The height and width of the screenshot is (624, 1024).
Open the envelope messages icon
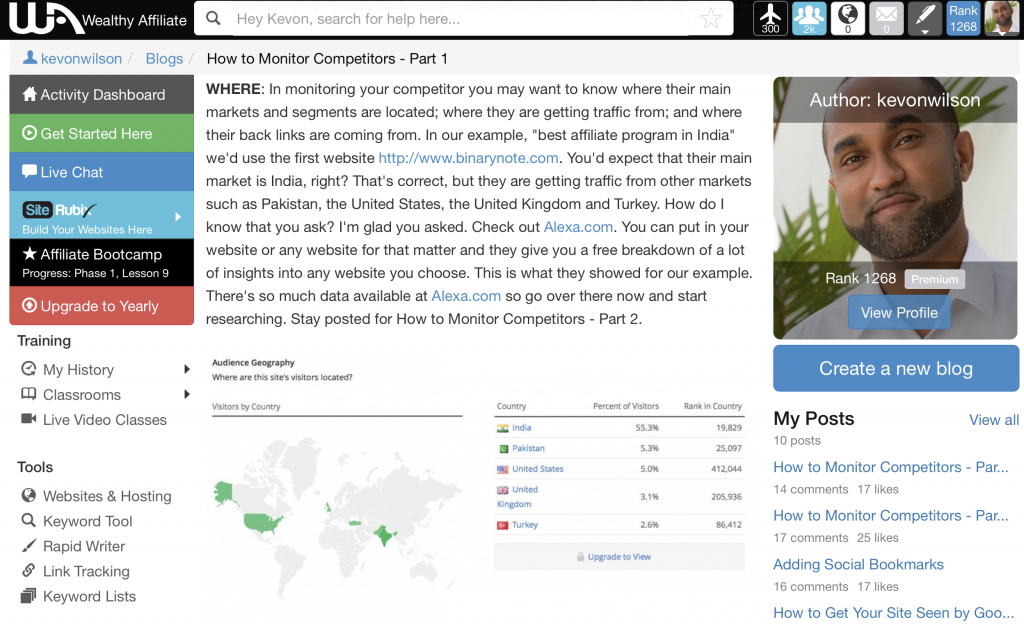pyautogui.click(x=886, y=18)
